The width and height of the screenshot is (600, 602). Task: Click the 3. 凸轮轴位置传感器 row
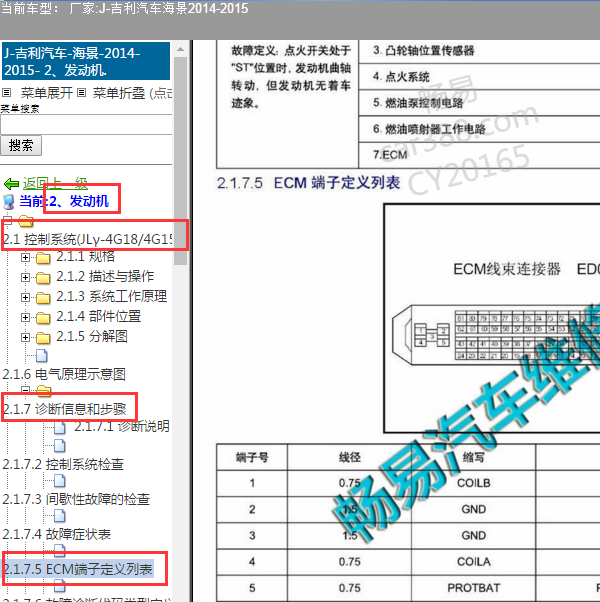tap(479, 51)
